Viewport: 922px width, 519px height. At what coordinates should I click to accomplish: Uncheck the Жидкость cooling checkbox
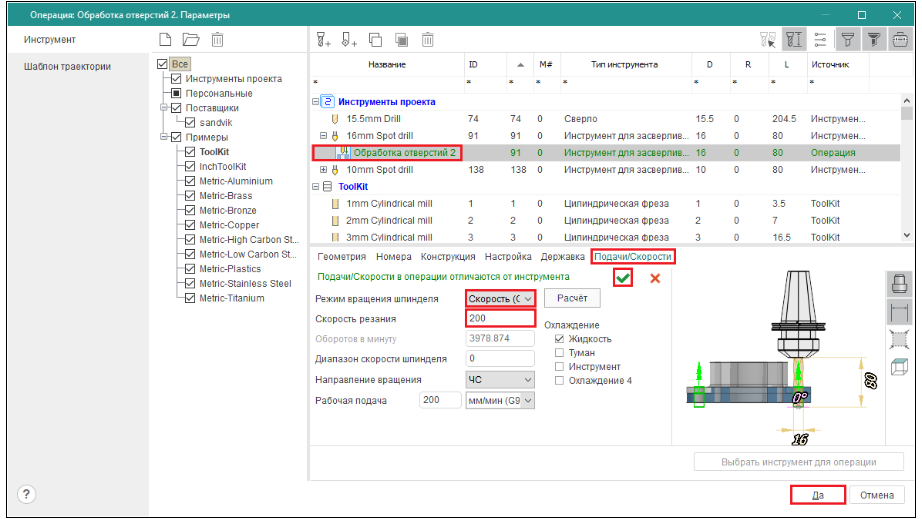pyautogui.click(x=560, y=339)
